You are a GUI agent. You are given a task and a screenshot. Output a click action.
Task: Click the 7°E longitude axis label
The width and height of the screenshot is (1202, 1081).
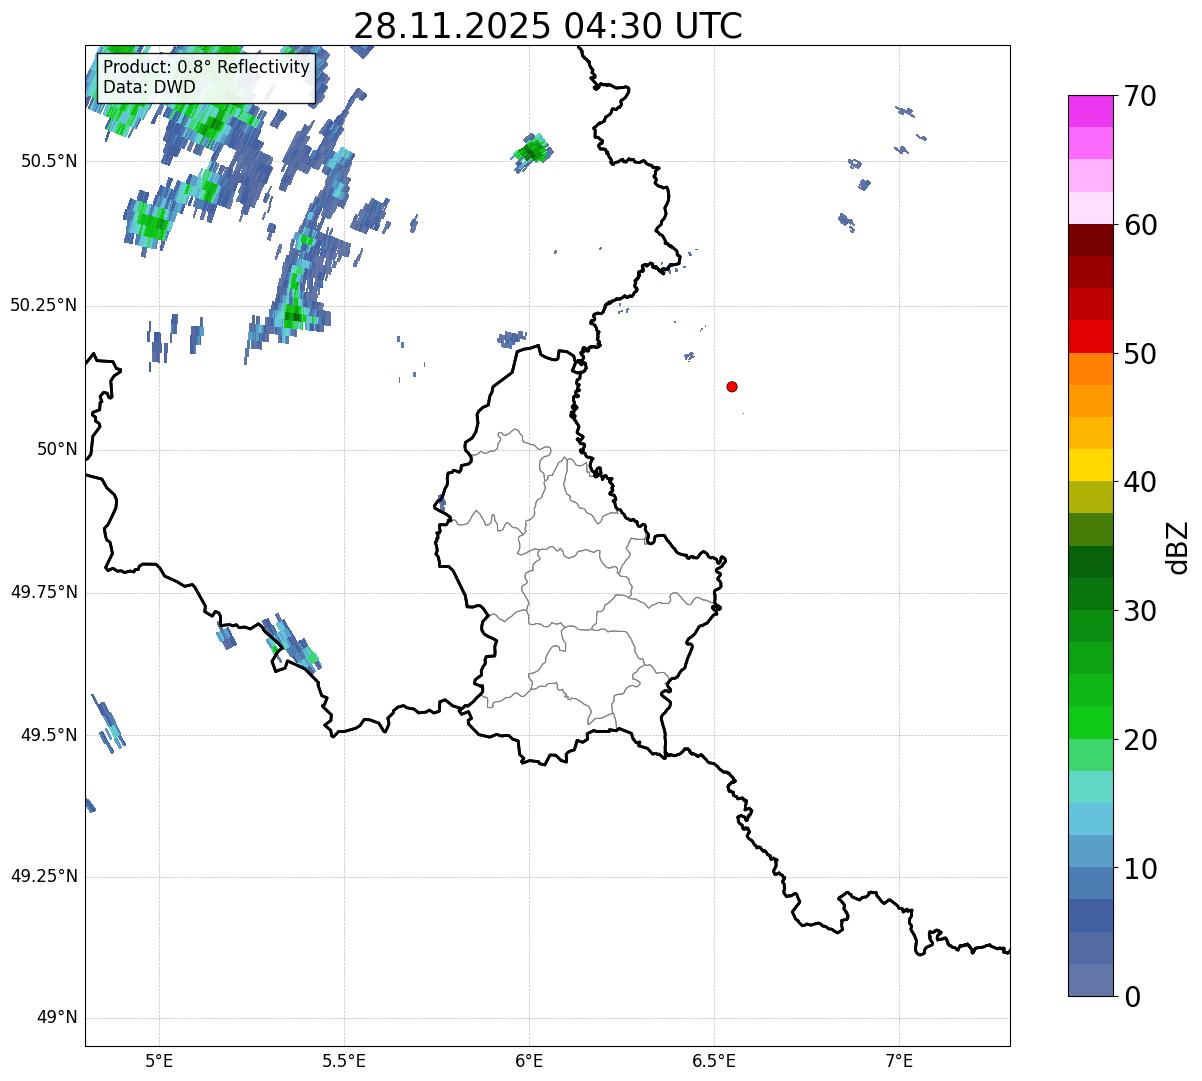coord(899,1060)
